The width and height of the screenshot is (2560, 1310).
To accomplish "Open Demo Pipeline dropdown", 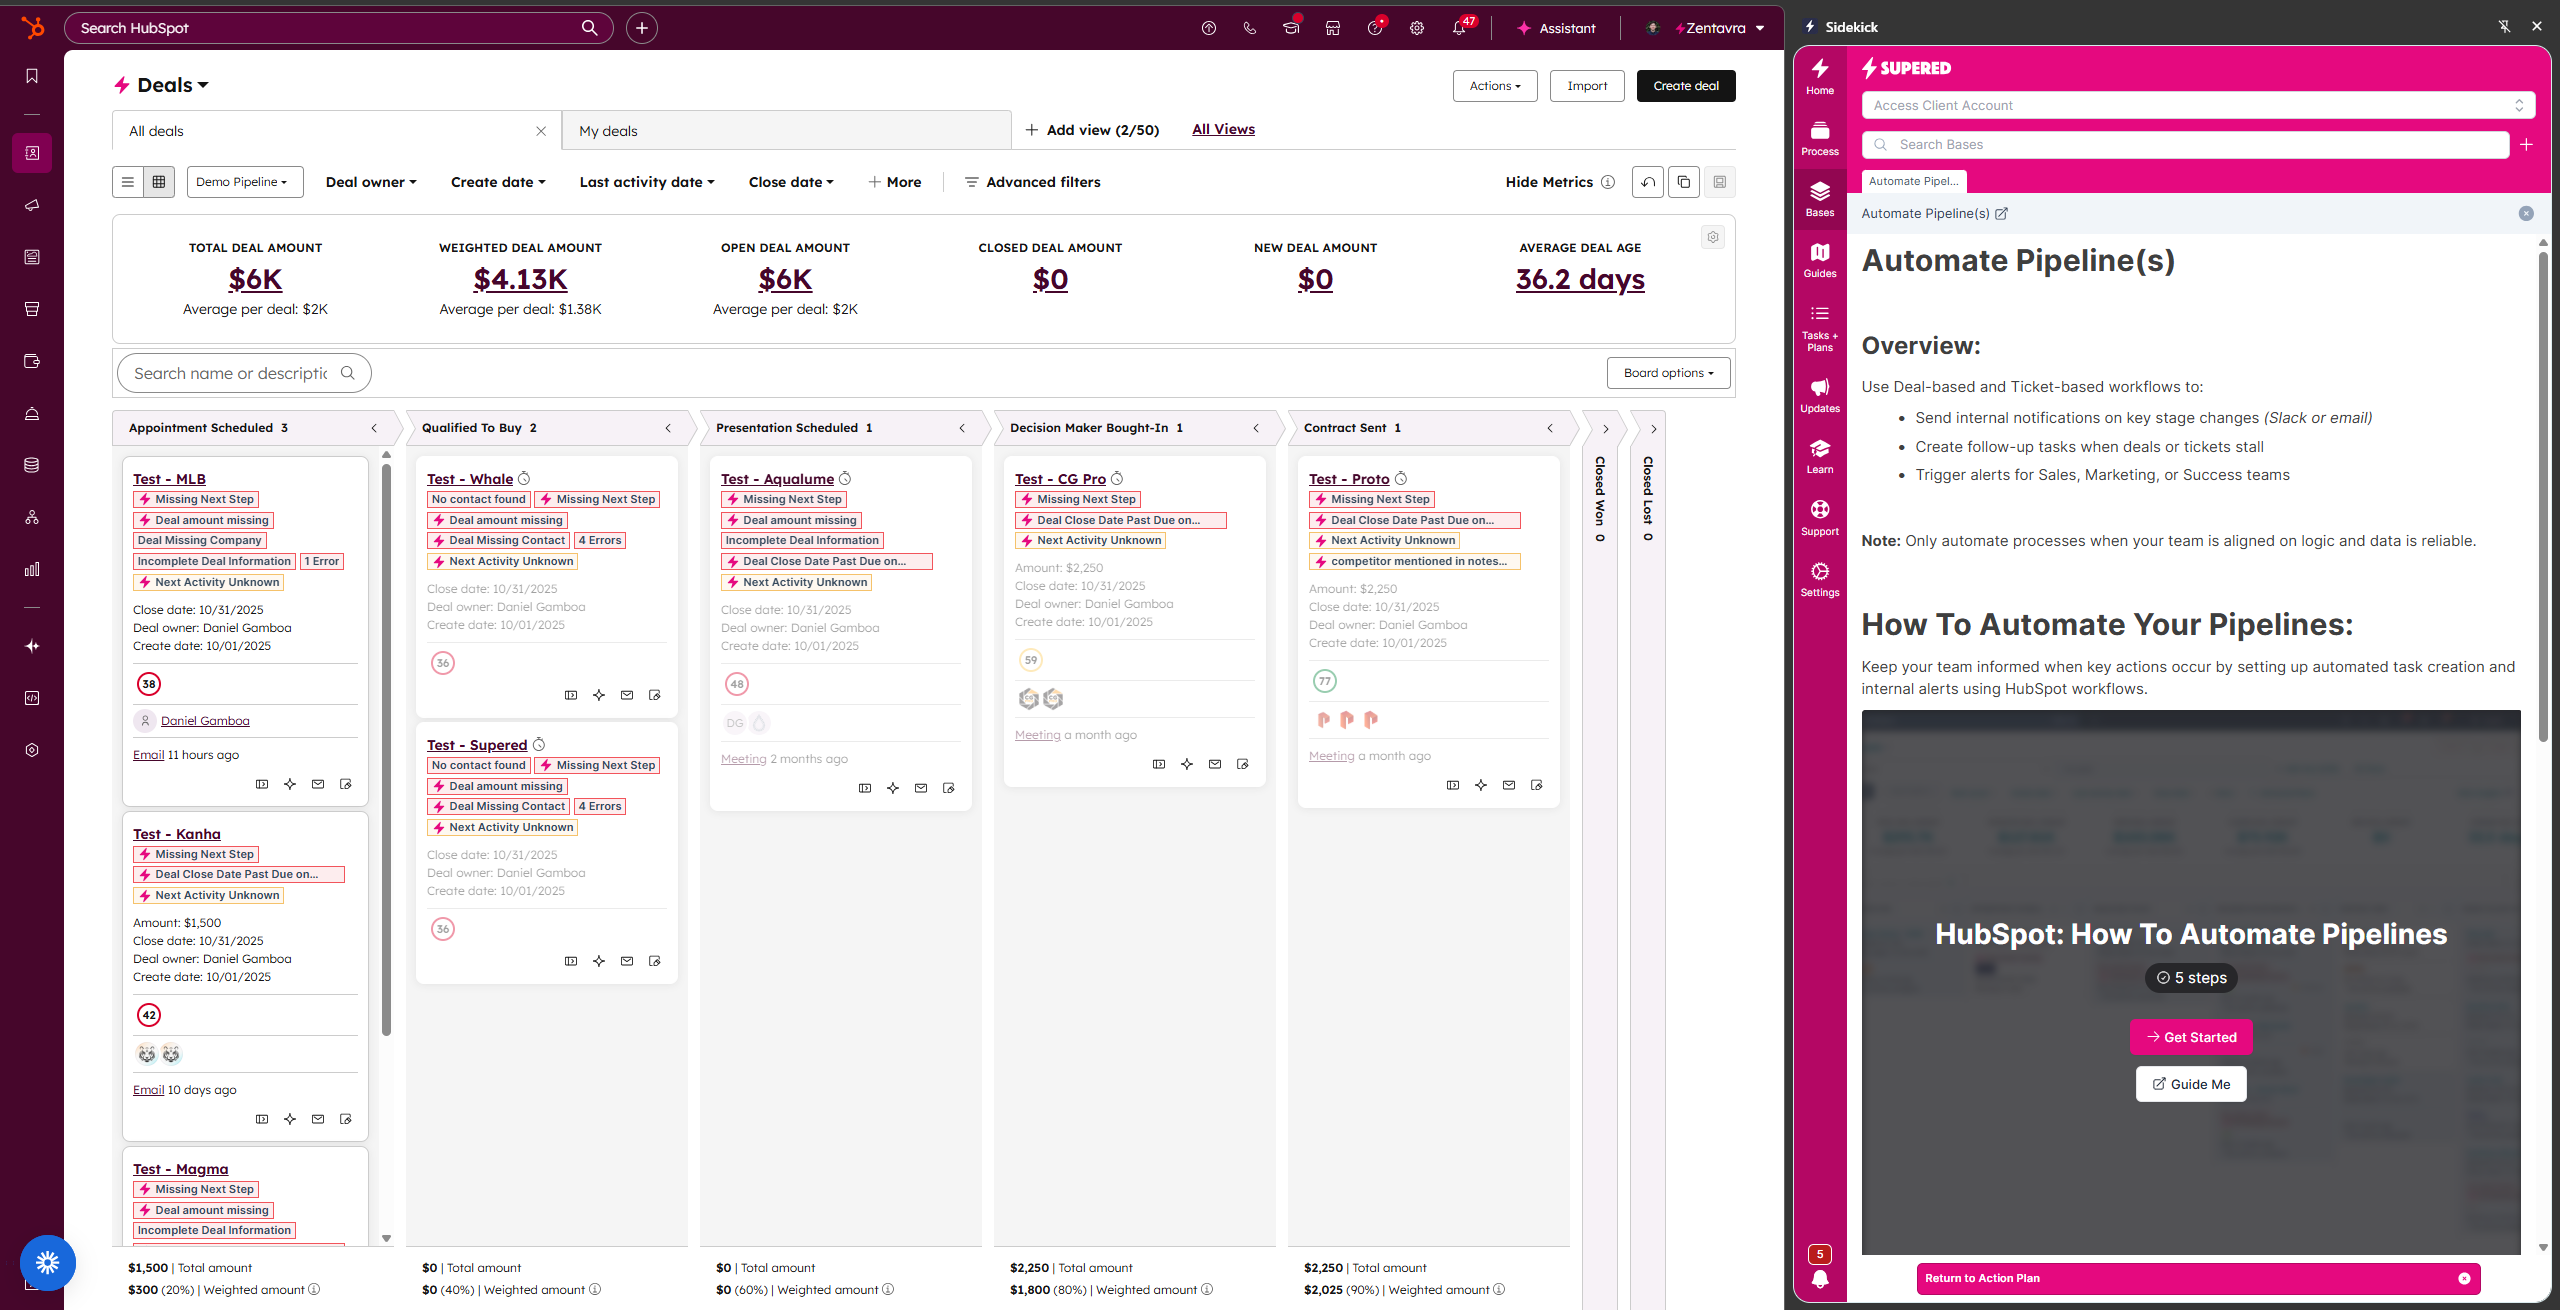I will click(245, 182).
